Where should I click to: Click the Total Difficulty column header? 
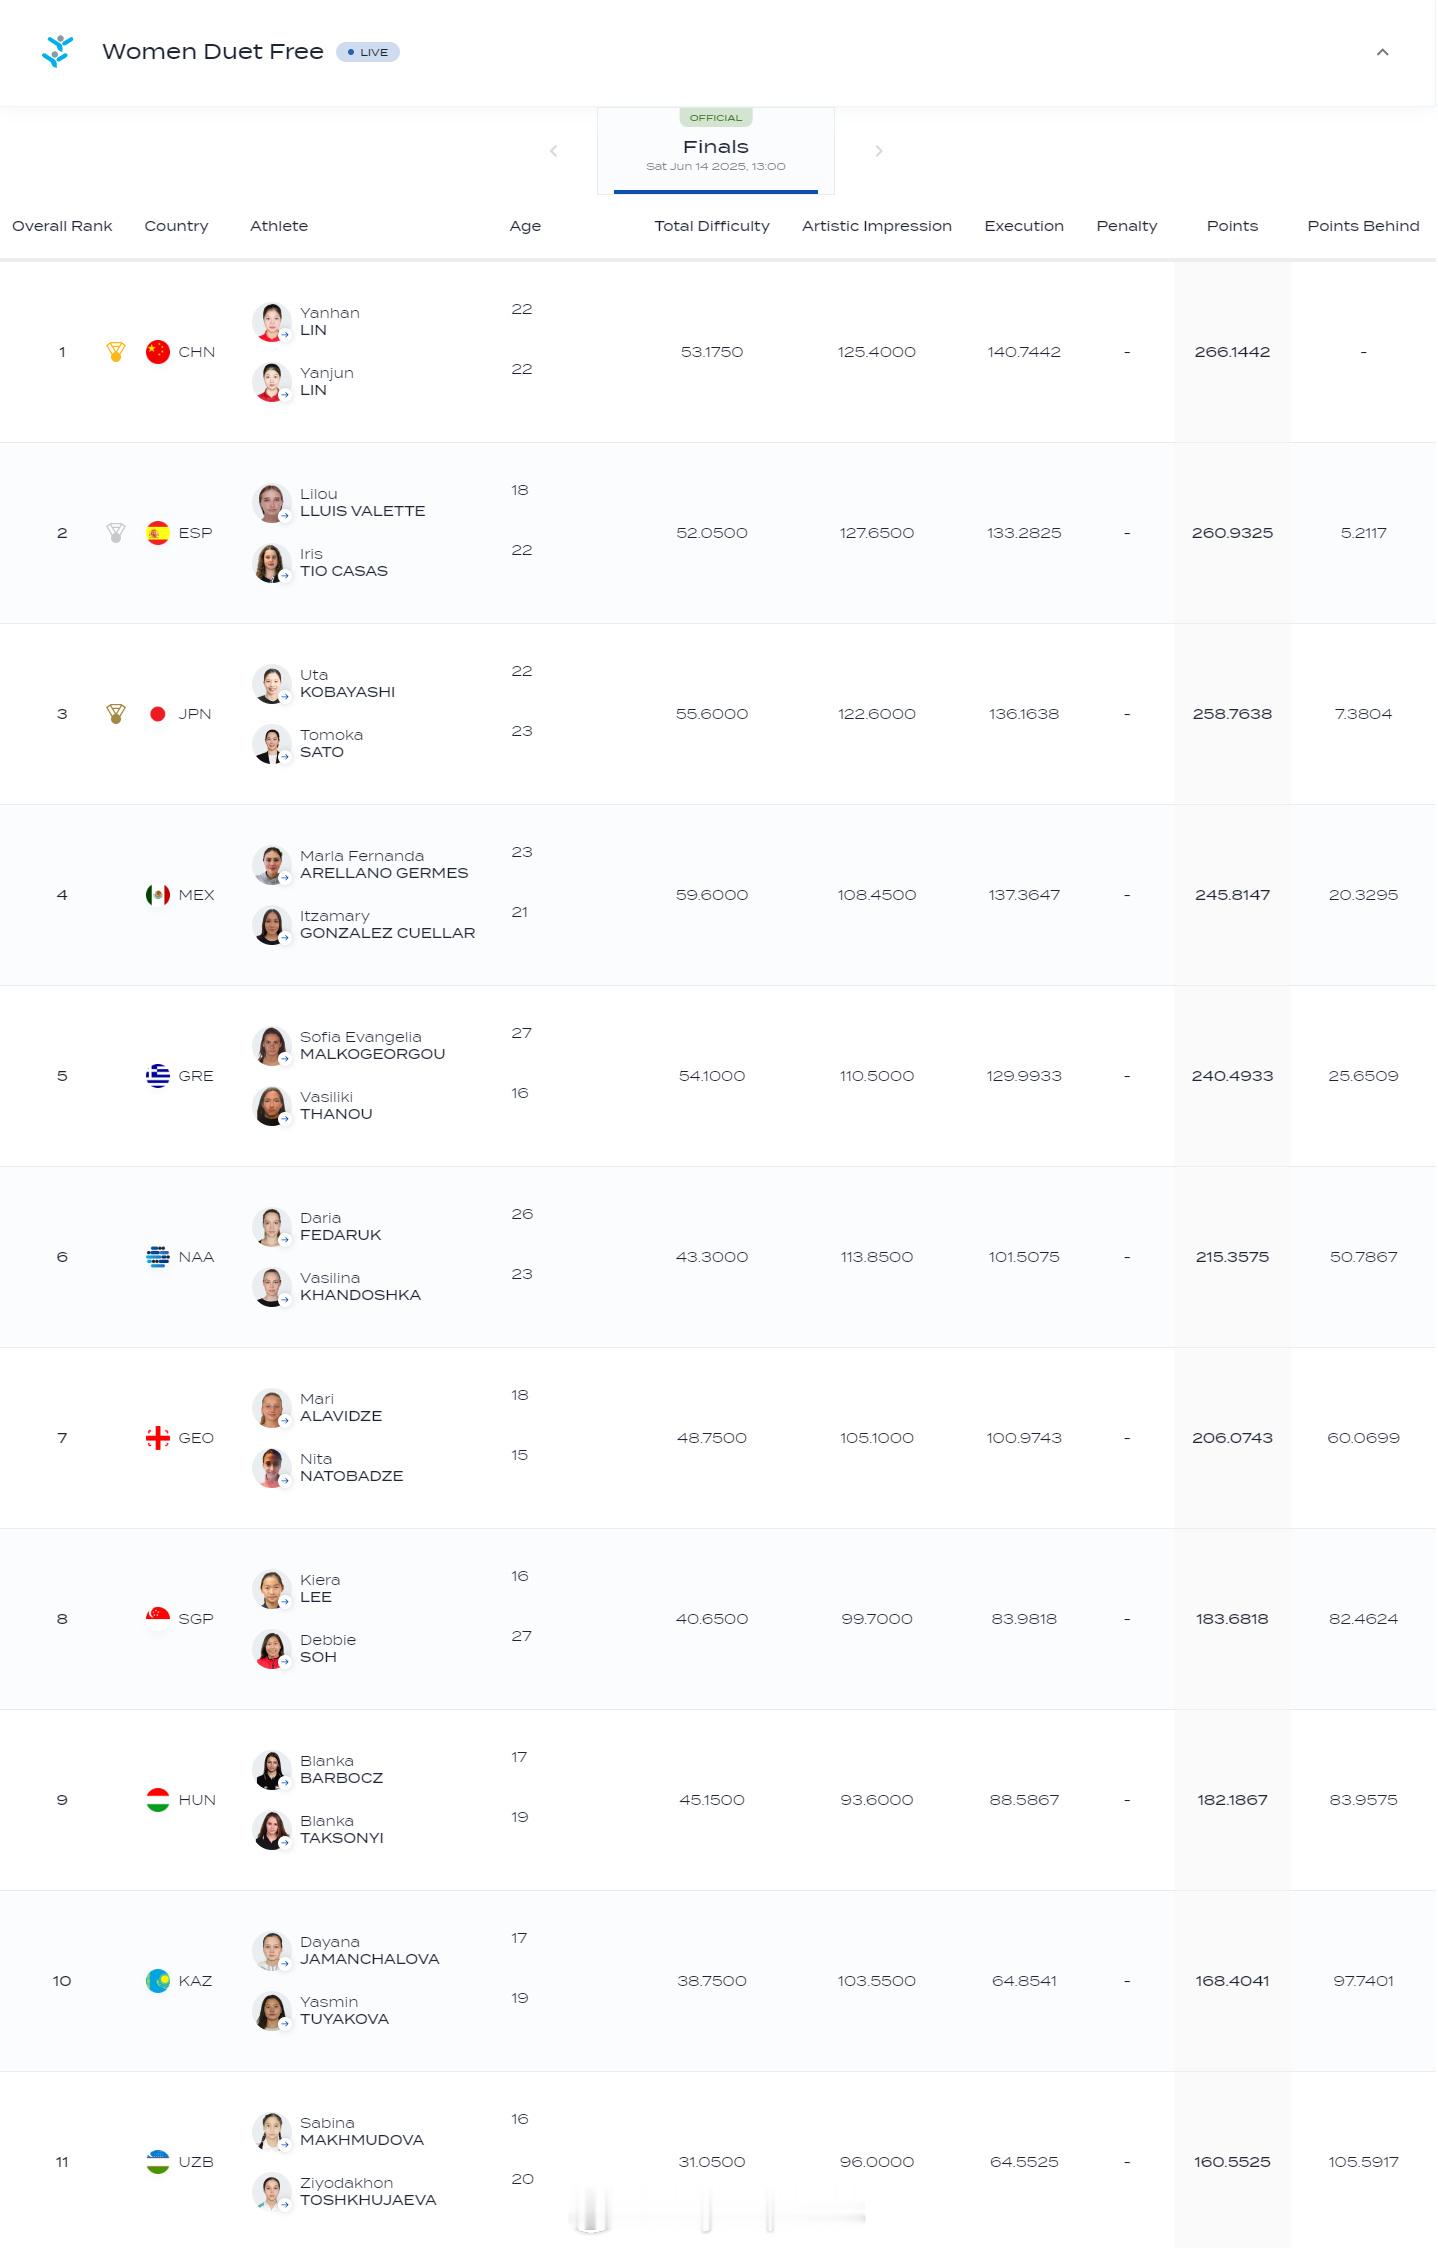[x=712, y=226]
